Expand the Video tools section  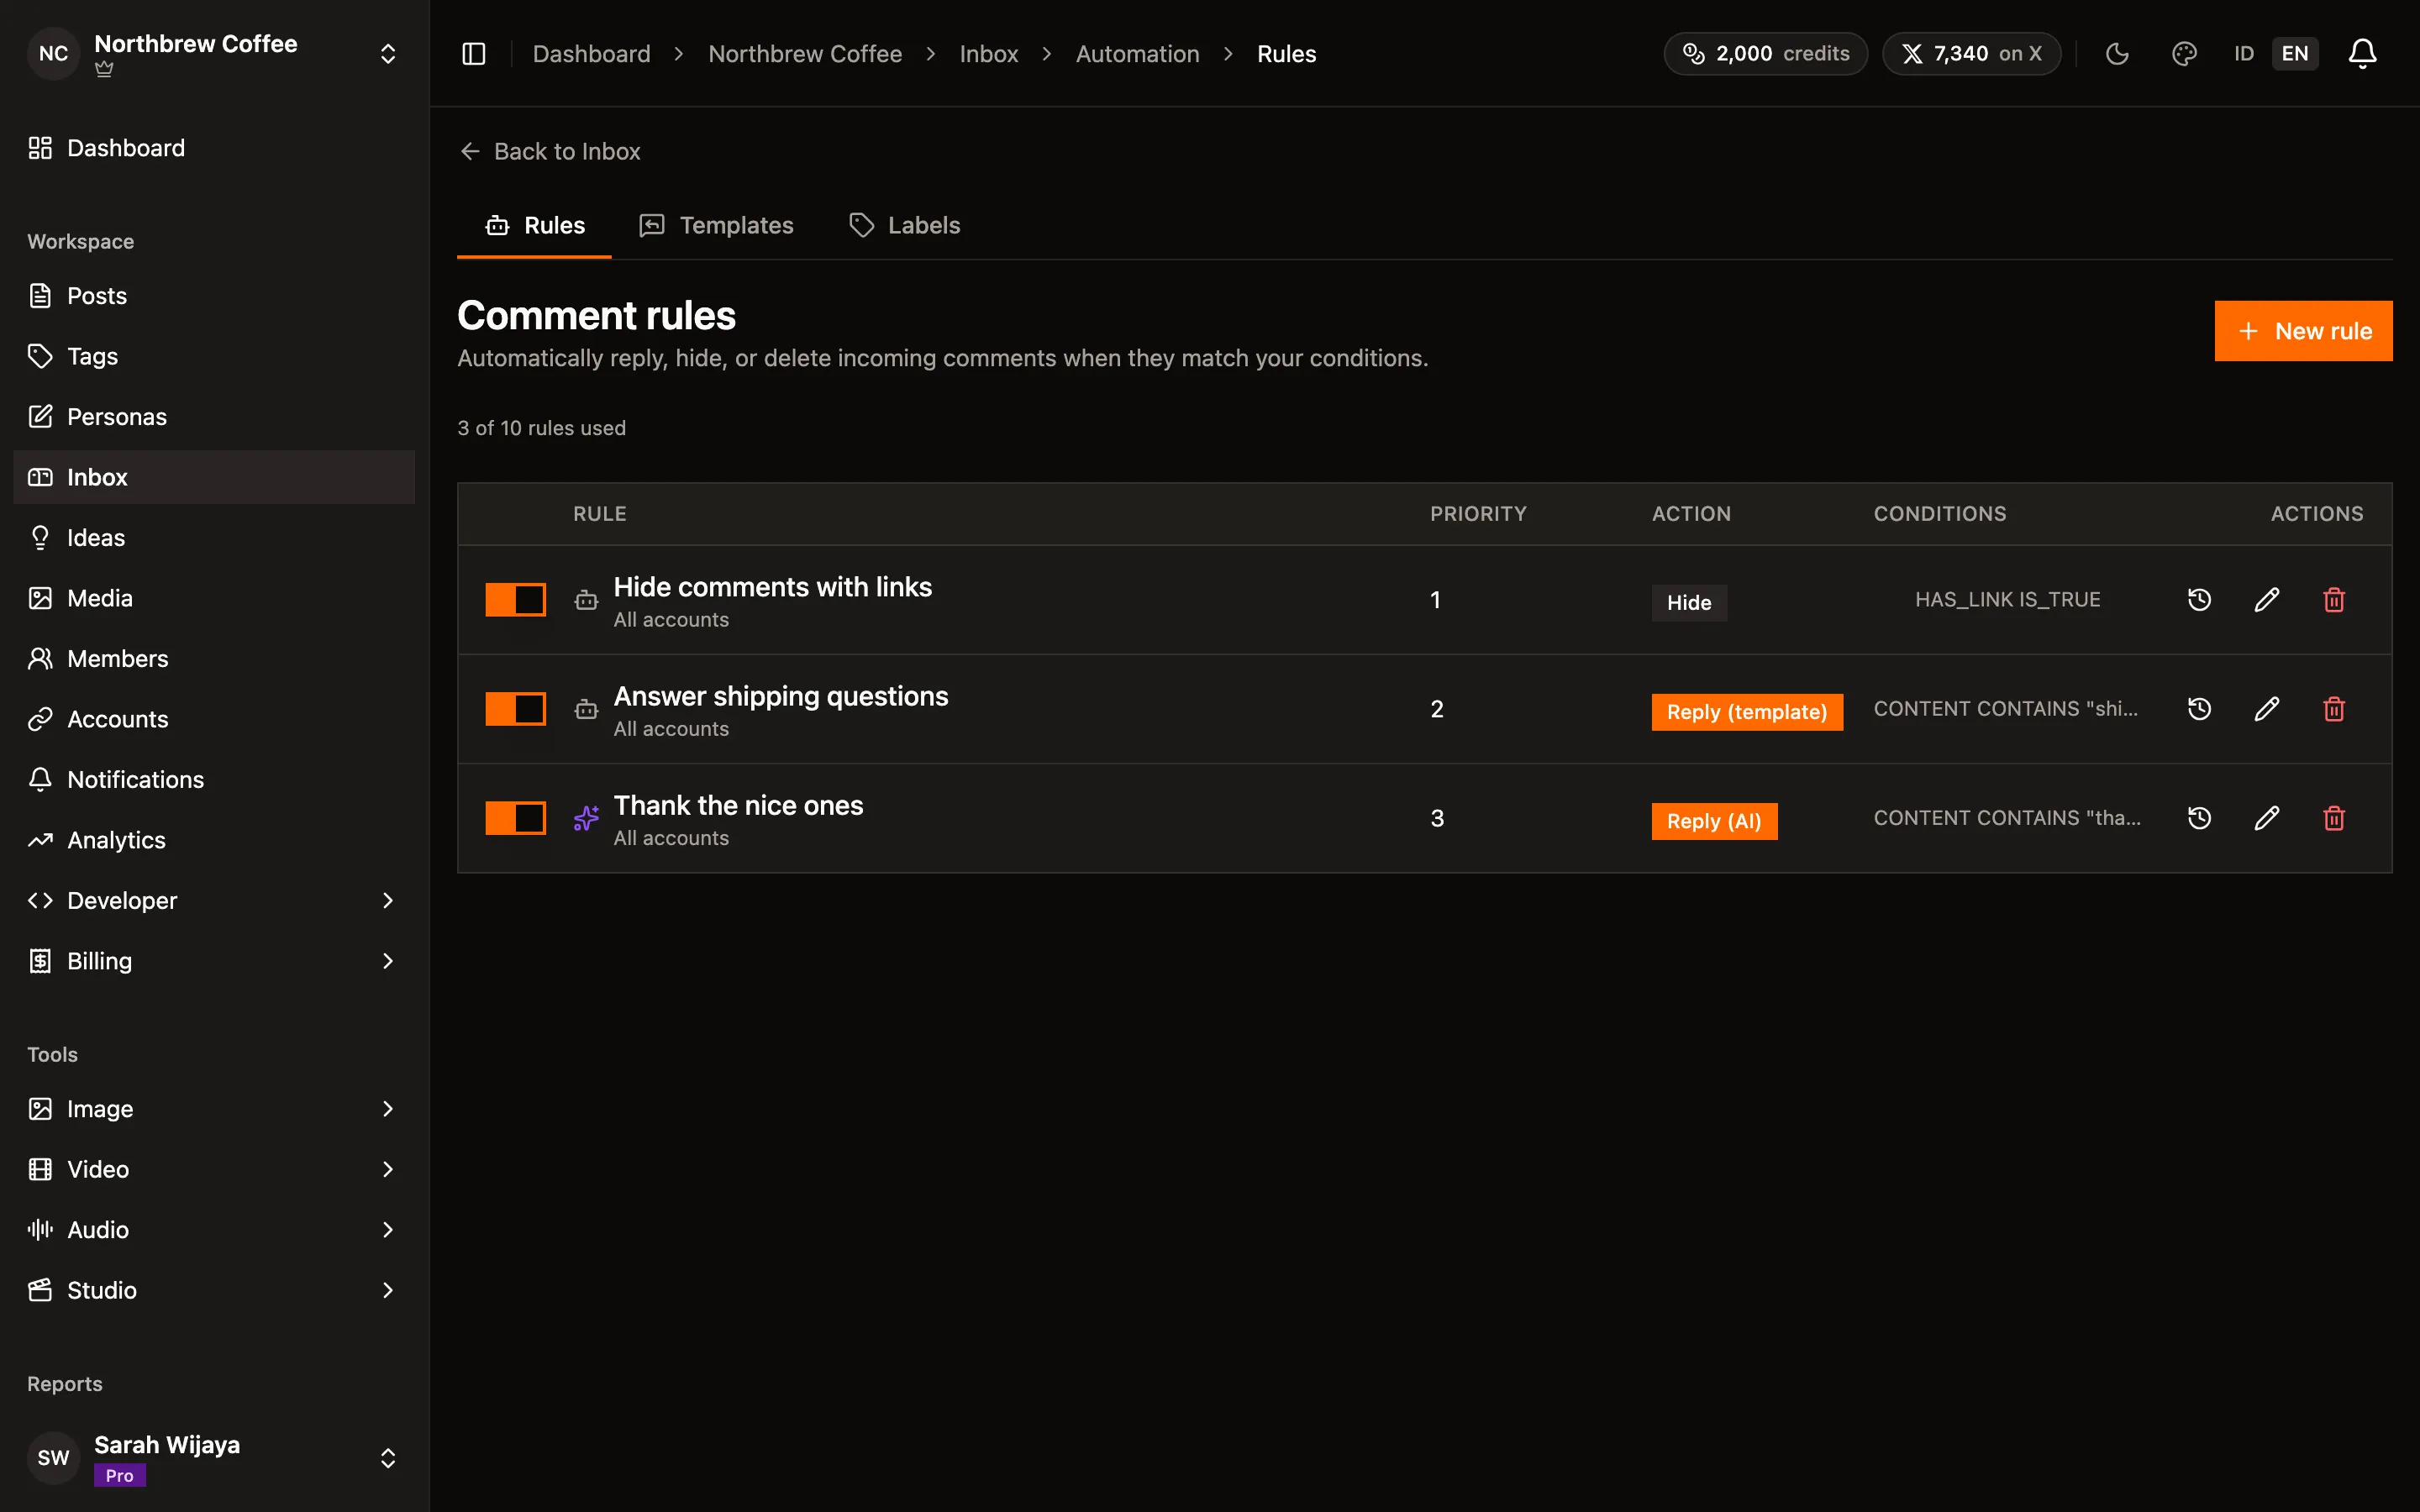click(214, 1169)
